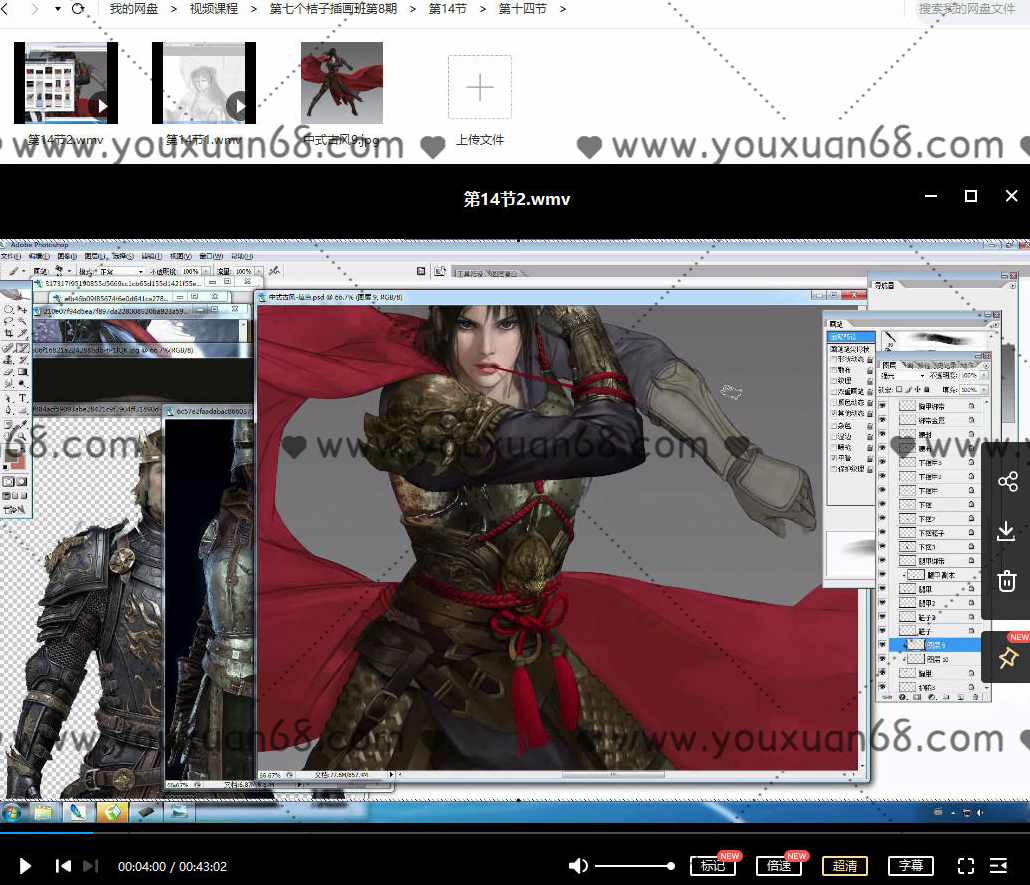Open the 中式古风 jpg image thumbnail
Screen dimensions: 1030x885
pos(342,83)
